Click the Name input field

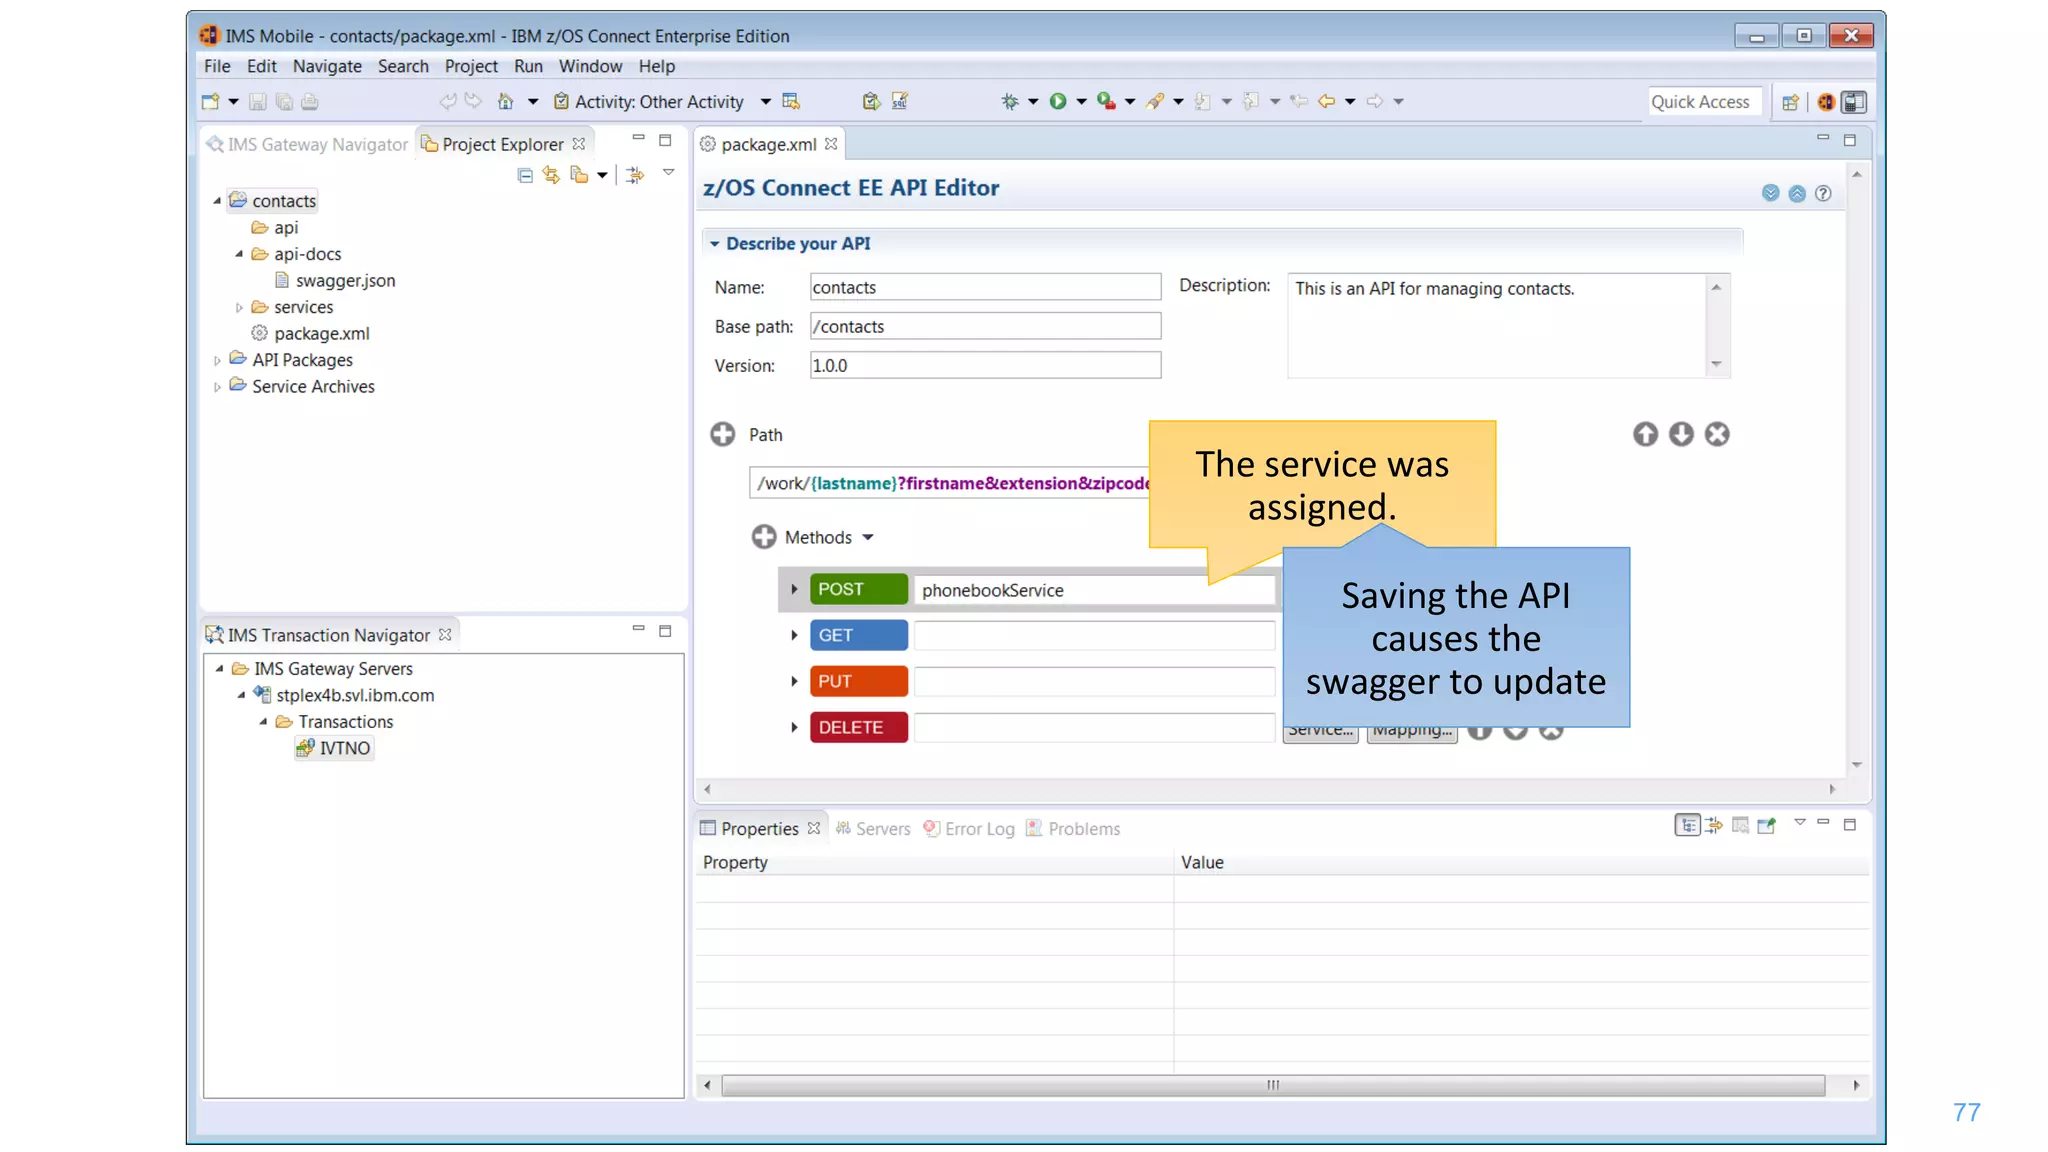pos(985,287)
